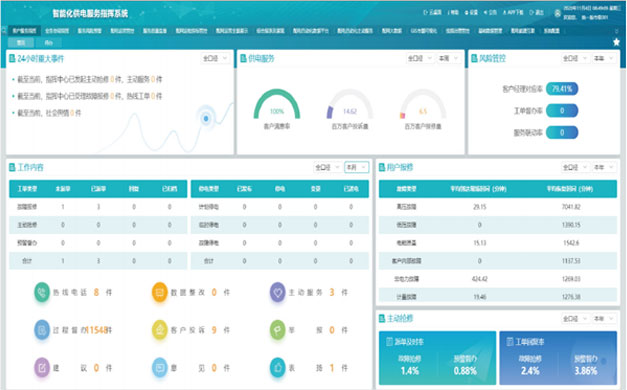Click the small icon at the menu bar's right end
The width and height of the screenshot is (627, 390).
pyautogui.click(x=616, y=31)
